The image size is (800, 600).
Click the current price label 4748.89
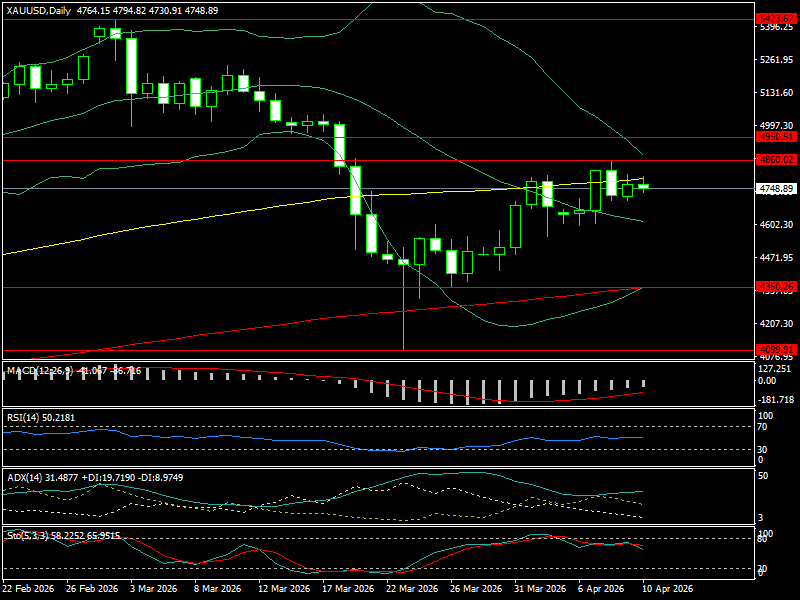pos(776,188)
